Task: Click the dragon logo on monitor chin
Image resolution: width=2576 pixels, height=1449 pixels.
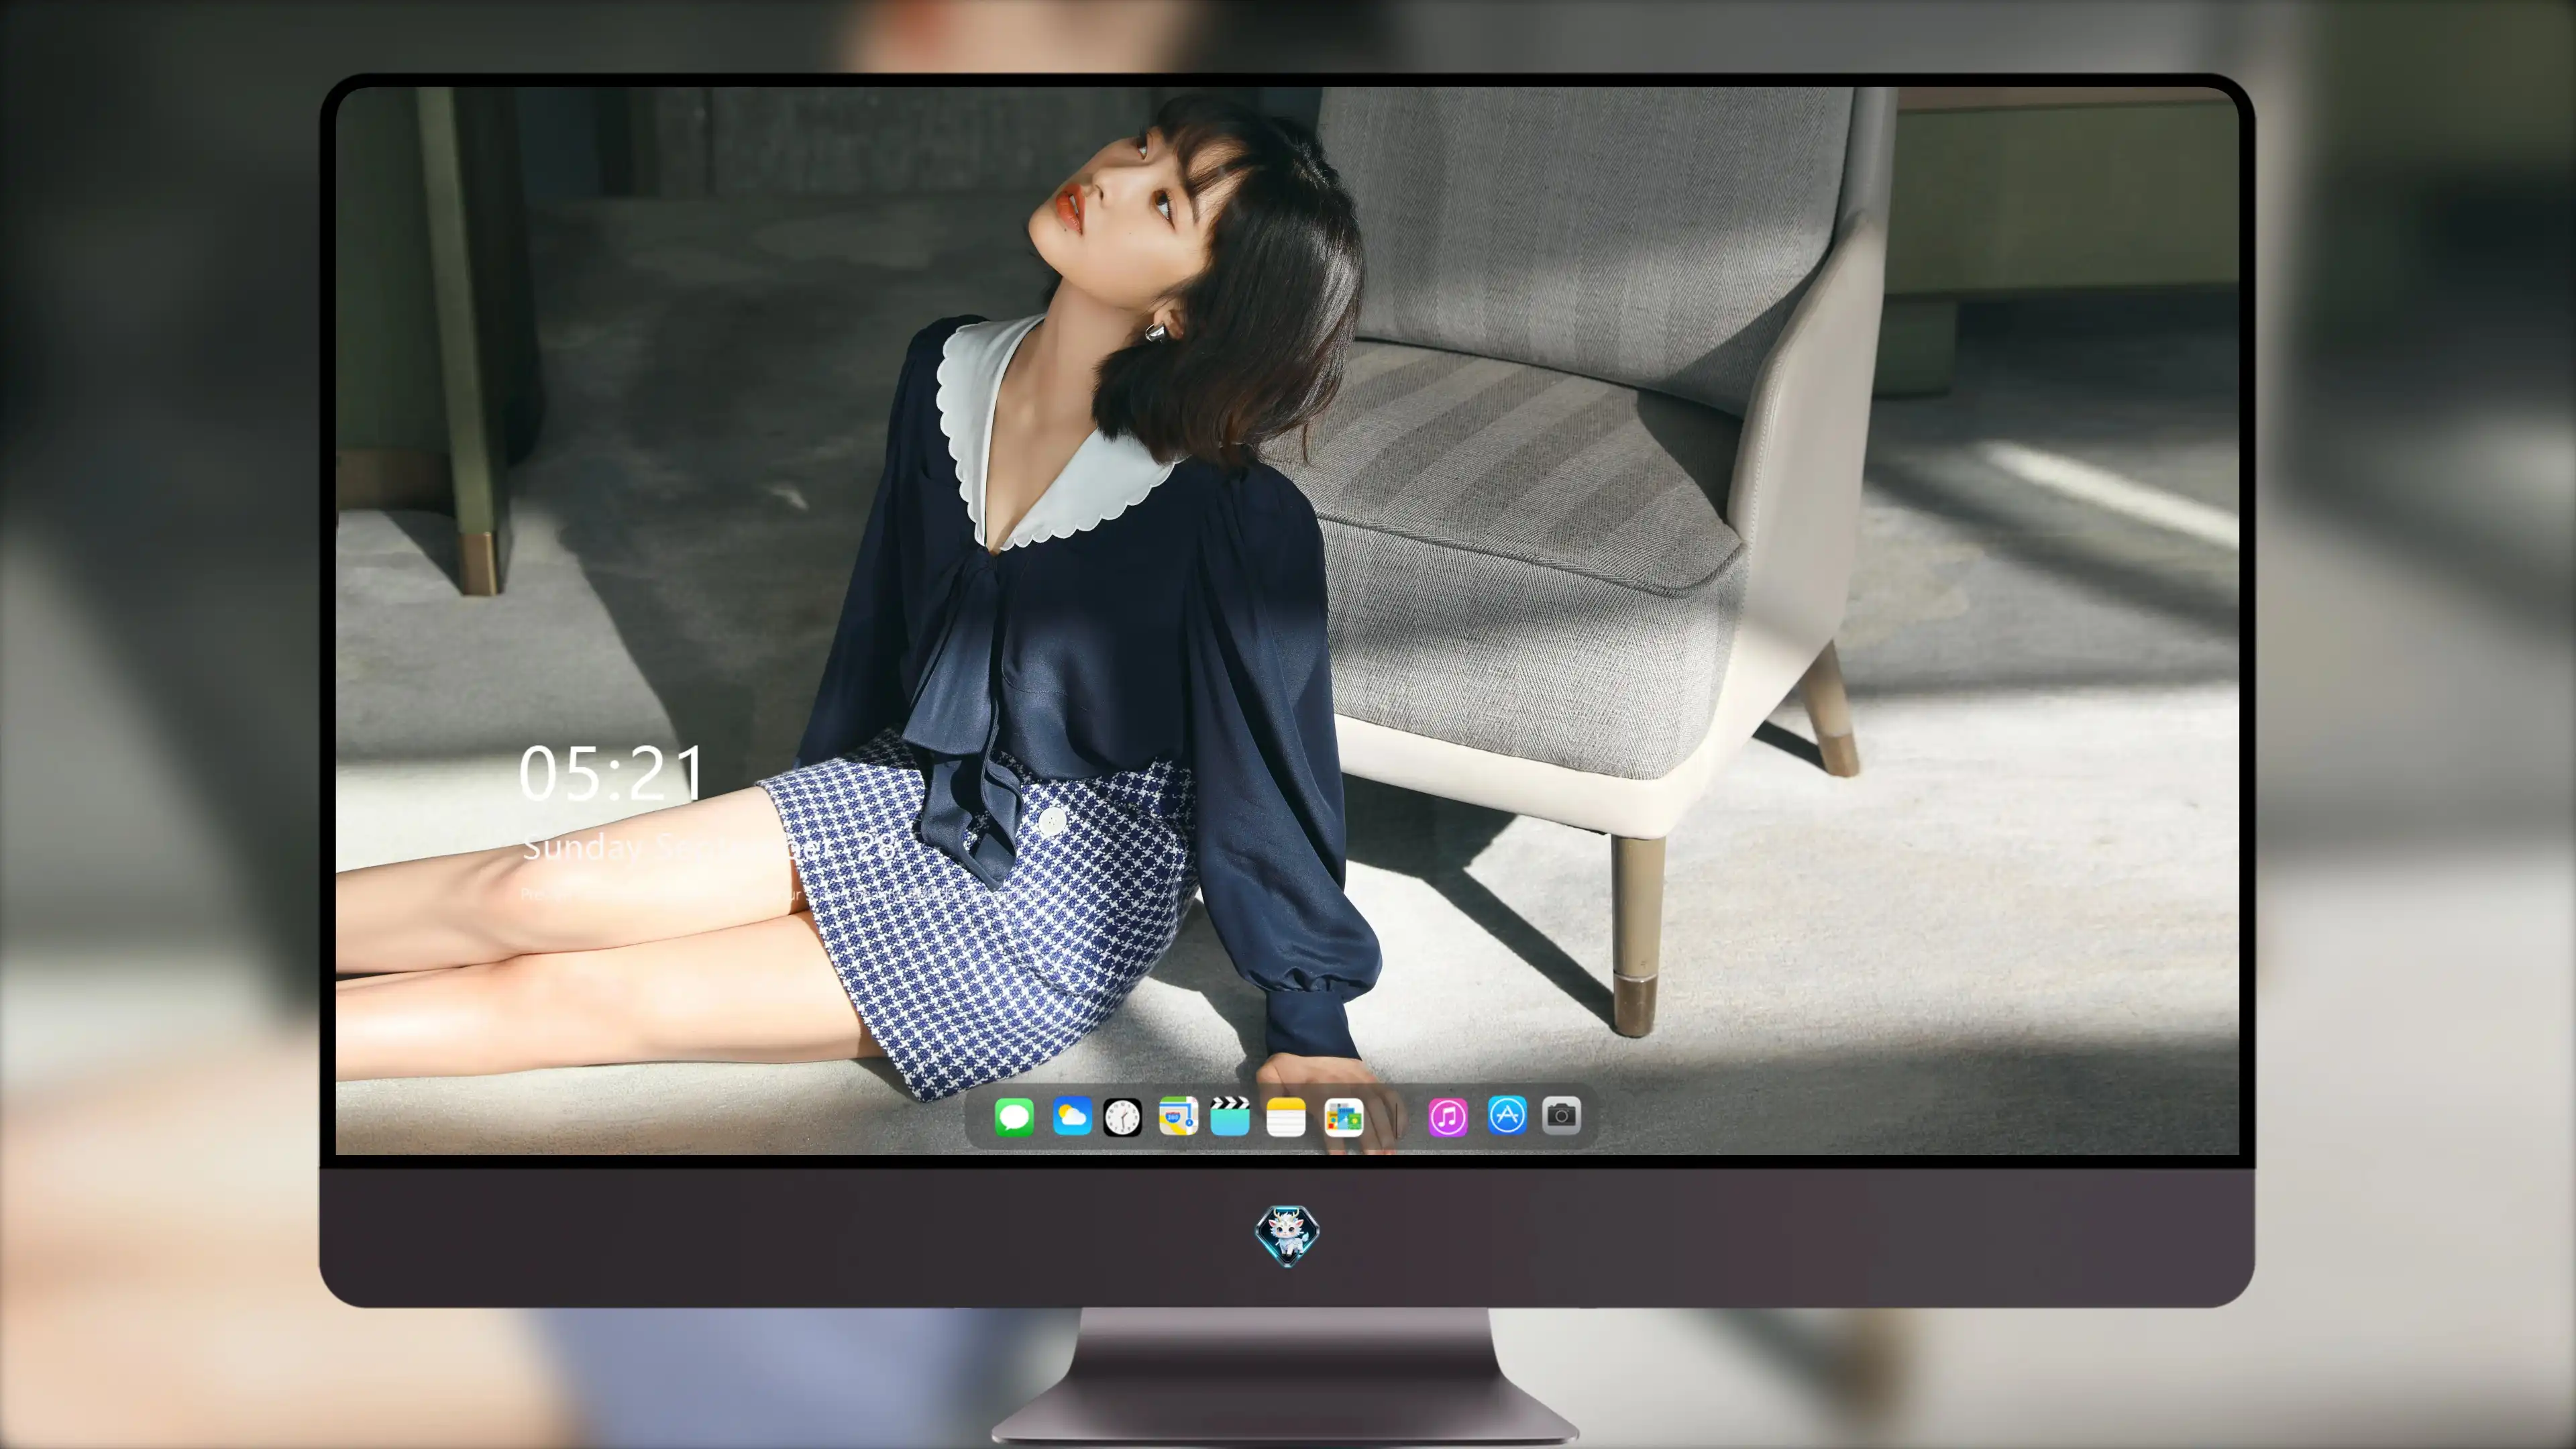Action: 1287,1235
